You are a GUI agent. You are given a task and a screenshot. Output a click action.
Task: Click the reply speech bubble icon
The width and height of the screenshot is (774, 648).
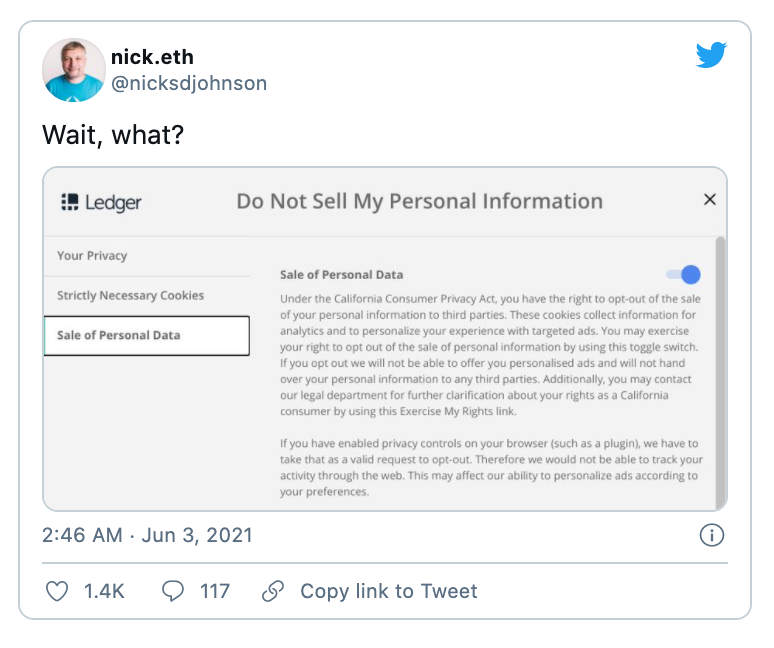[173, 591]
